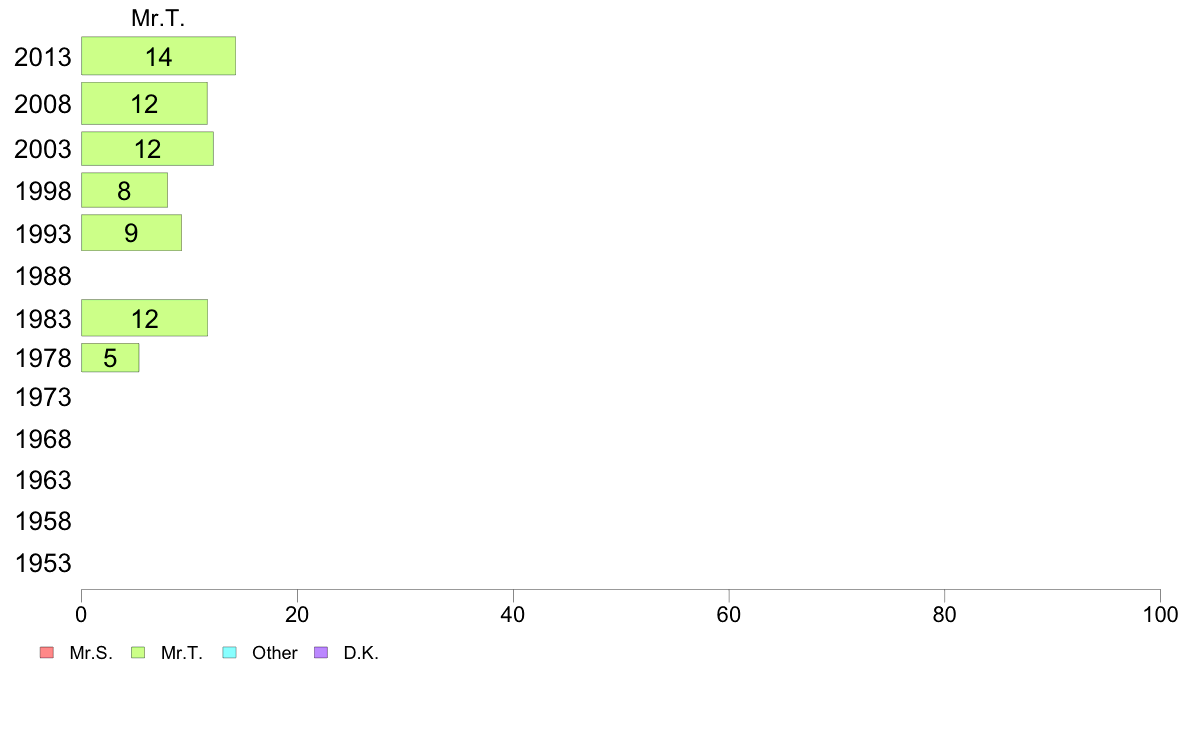This screenshot has width=1188, height=736.
Task: Click the 1953 year label
Action: click(43, 563)
